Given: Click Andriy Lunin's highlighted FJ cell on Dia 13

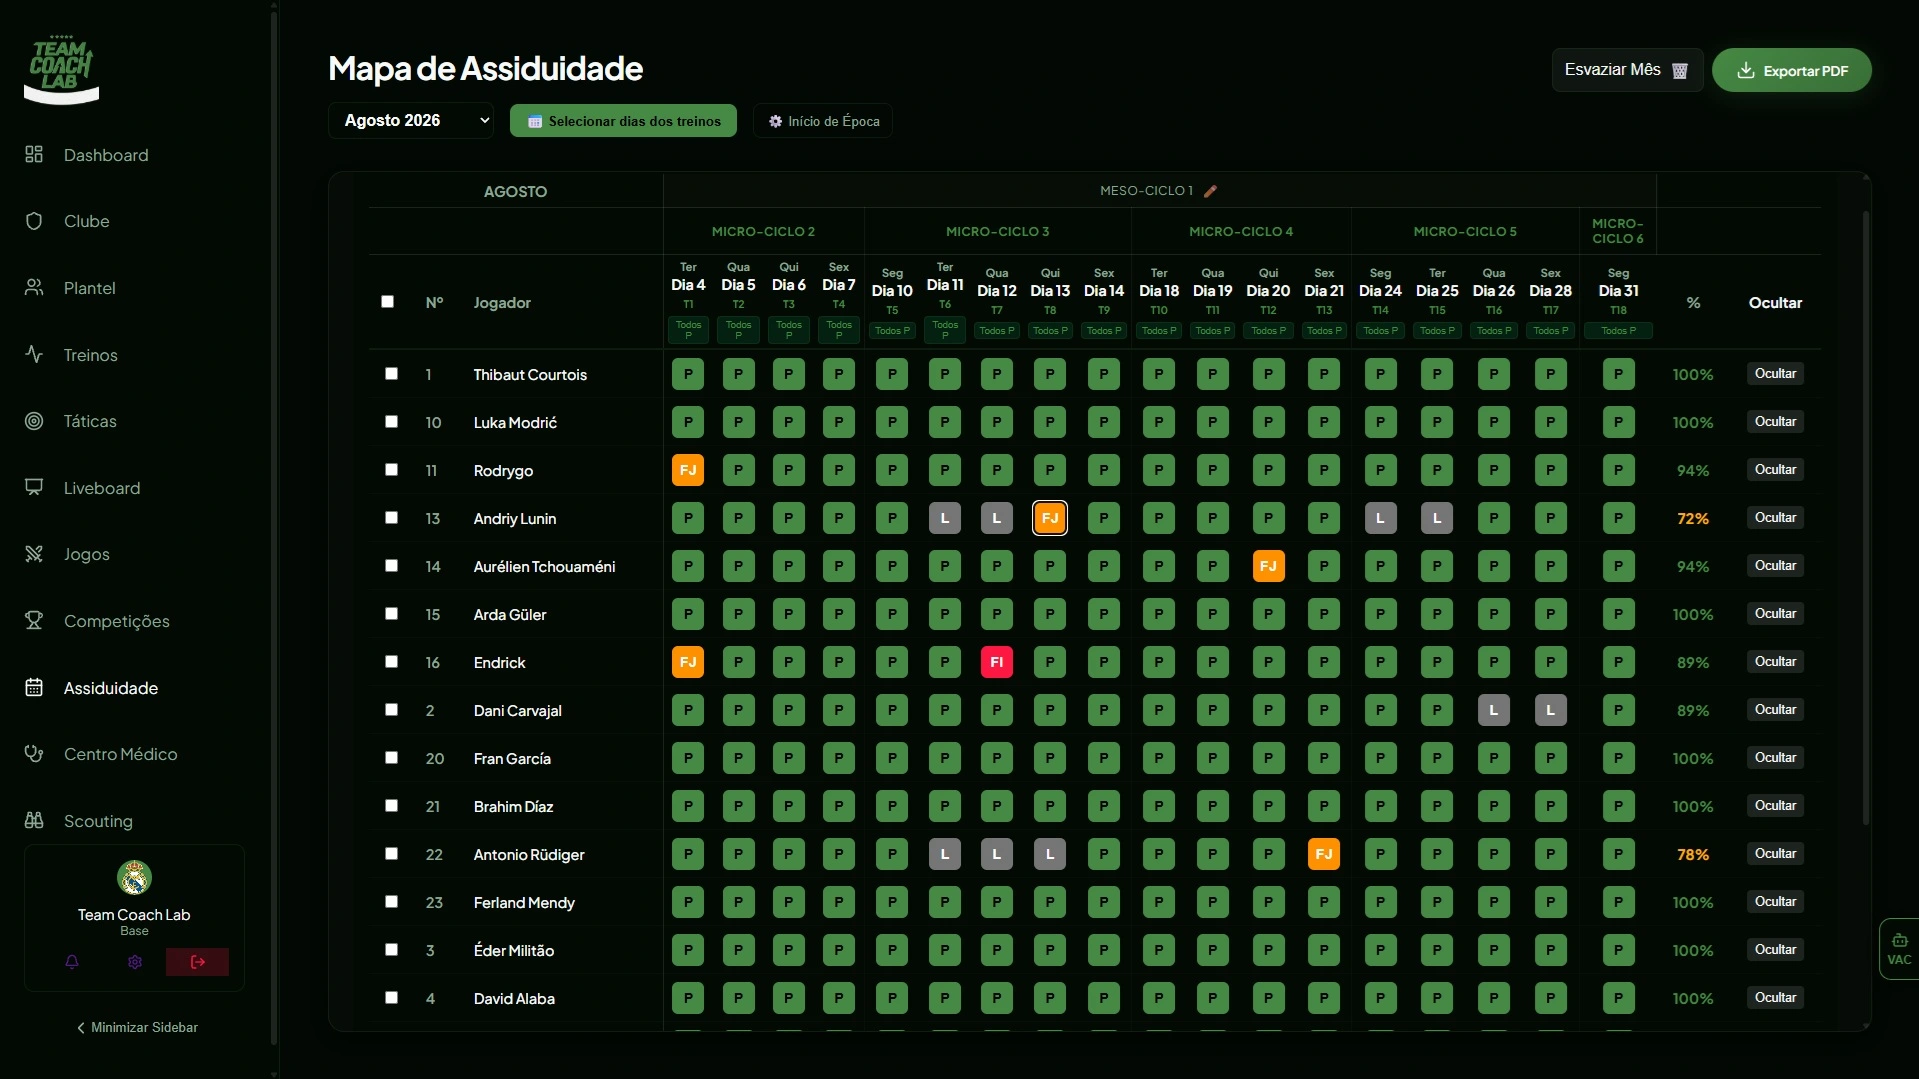Looking at the screenshot, I should pos(1050,518).
